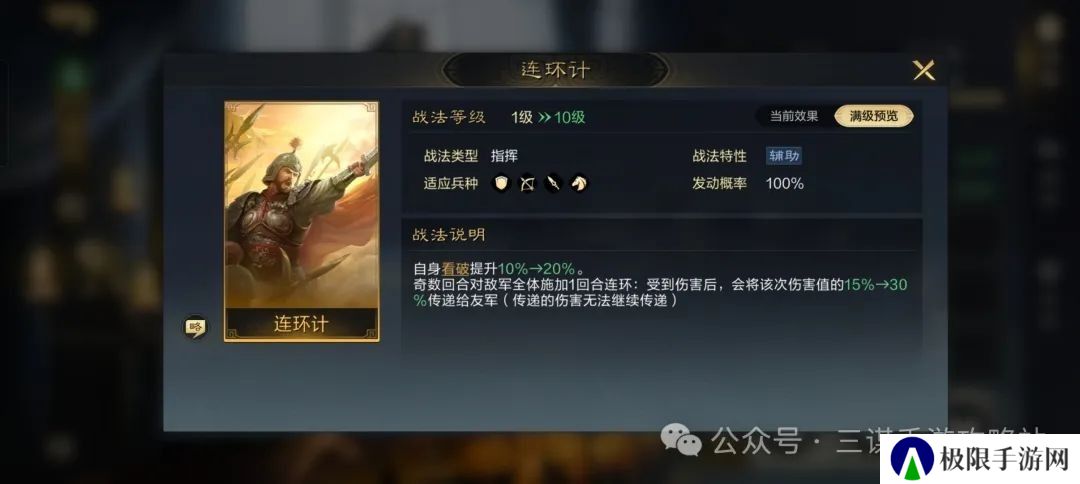The width and height of the screenshot is (1080, 484).
Task: Click the horse cavalry troop icon
Action: (579, 184)
